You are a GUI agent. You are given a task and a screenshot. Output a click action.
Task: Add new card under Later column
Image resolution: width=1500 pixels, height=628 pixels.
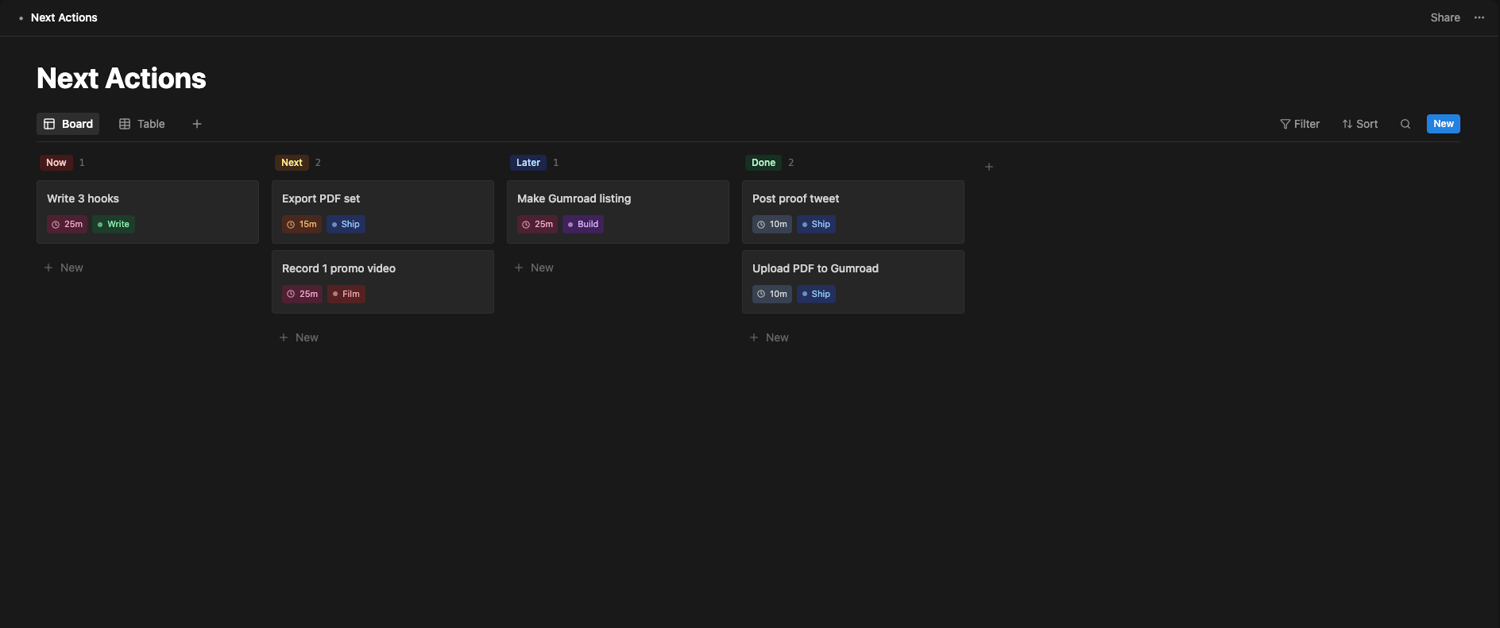point(534,268)
